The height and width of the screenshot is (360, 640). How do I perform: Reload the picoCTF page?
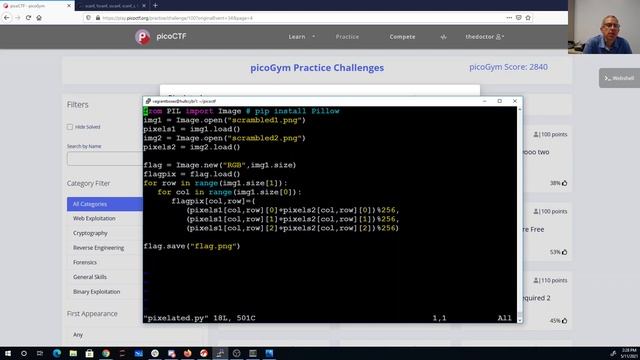click(28, 18)
